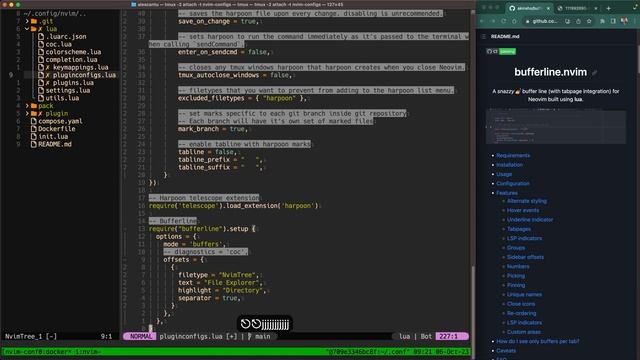Open .luarc.json file icon
The width and height of the screenshot is (640, 360).
tap(41, 37)
